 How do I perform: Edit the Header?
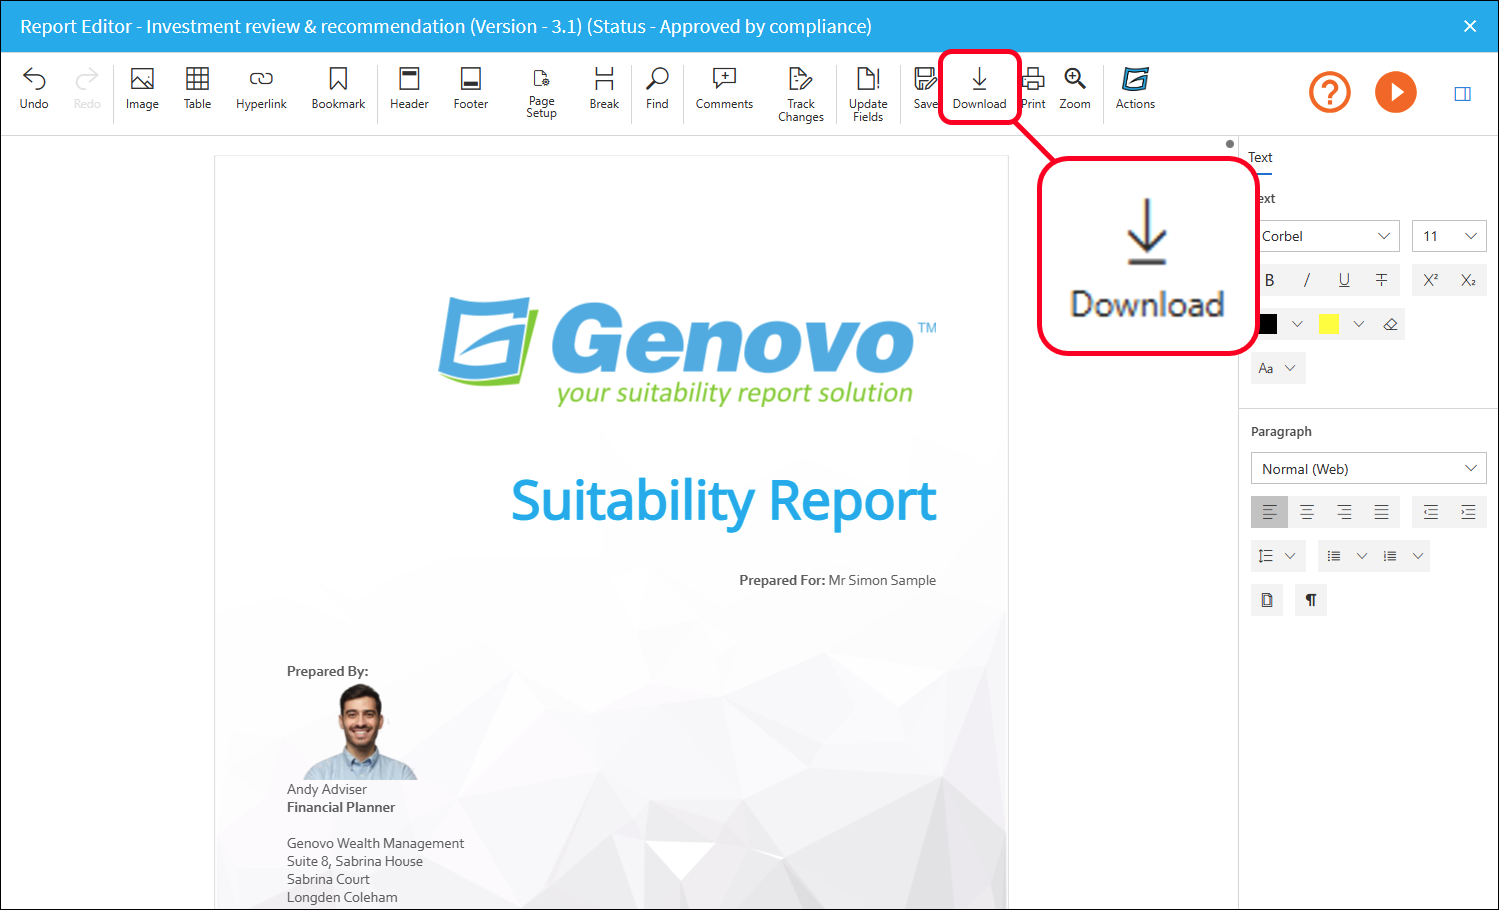409,89
